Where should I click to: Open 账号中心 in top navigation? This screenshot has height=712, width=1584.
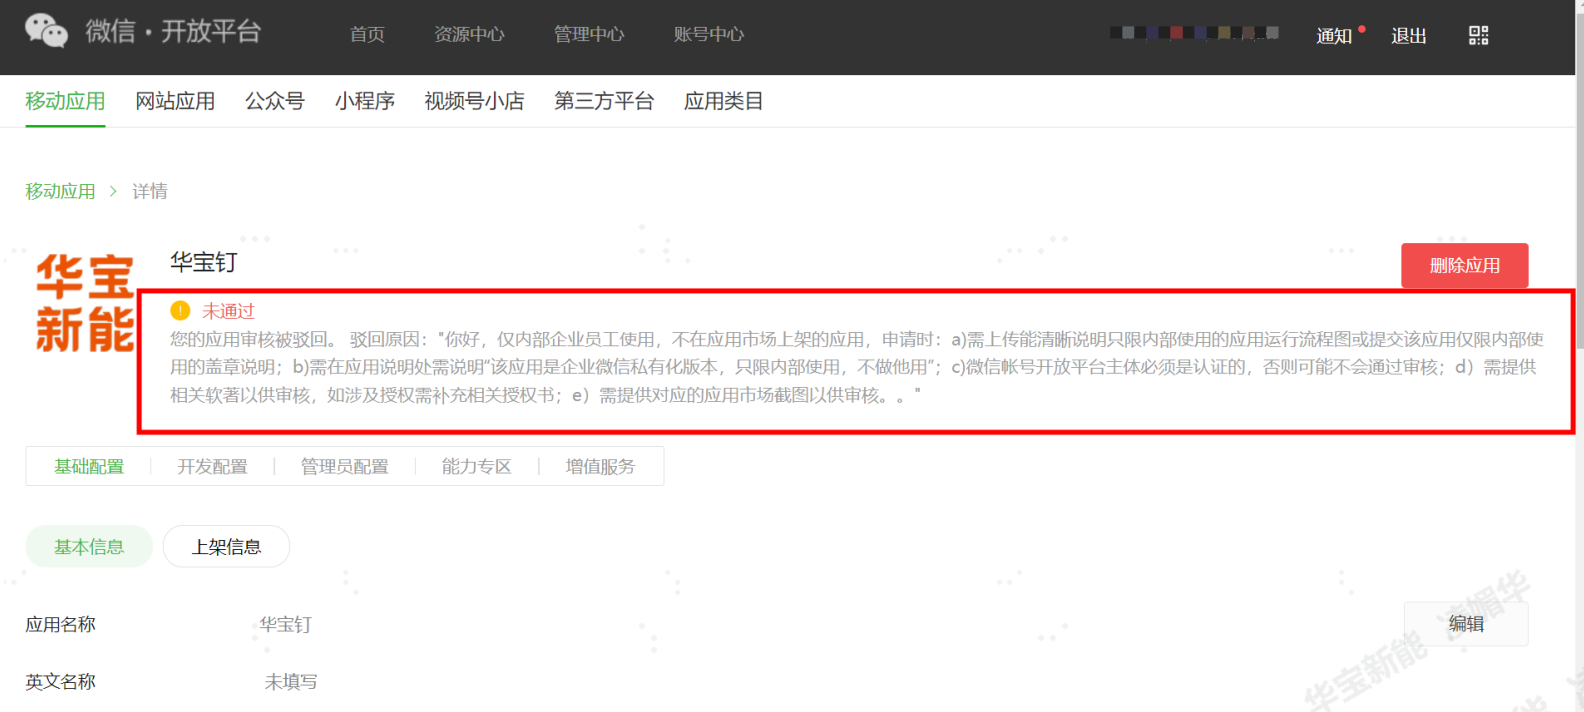coord(709,35)
